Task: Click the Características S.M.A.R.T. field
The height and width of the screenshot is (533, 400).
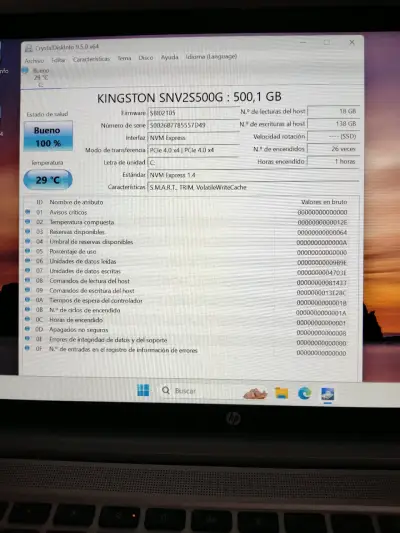Action: (253, 187)
